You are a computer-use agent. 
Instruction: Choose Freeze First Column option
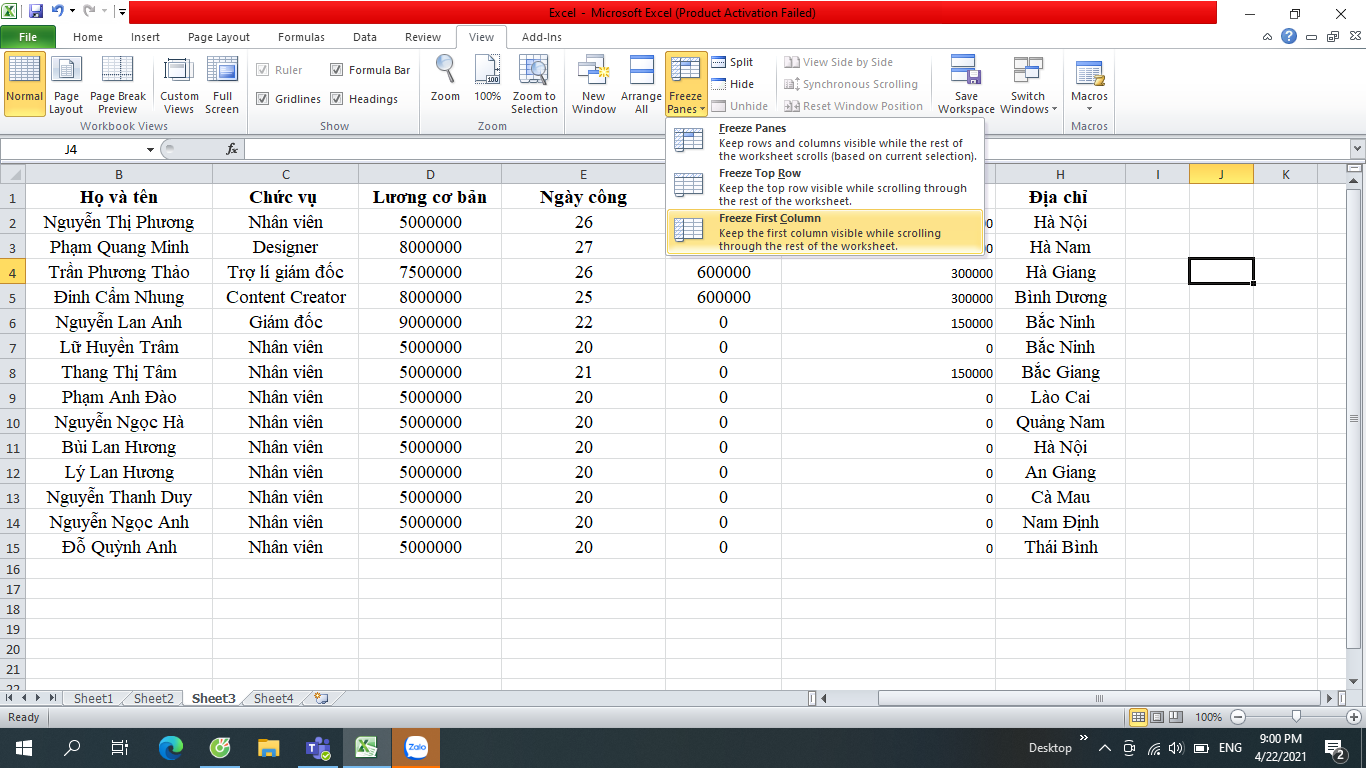click(x=826, y=232)
